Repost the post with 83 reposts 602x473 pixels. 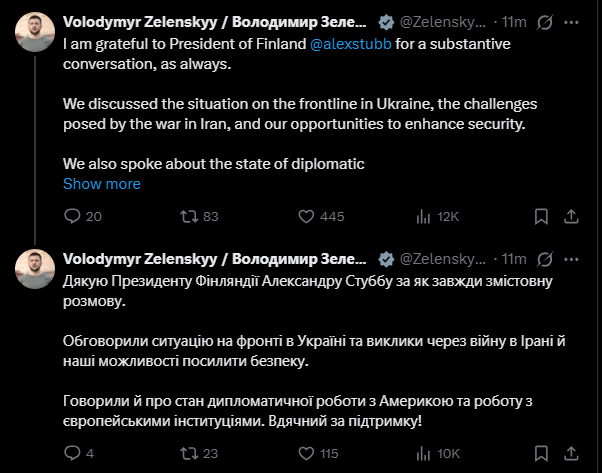pos(187,216)
